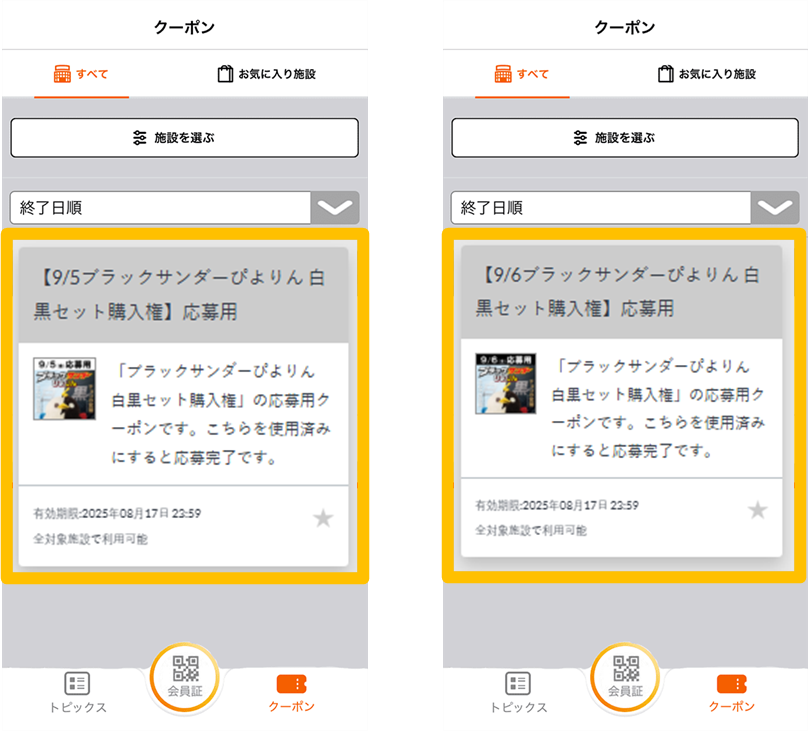
Task: Open お気に入り施設 tab on the 9/6 coupon screen
Action: tap(707, 74)
